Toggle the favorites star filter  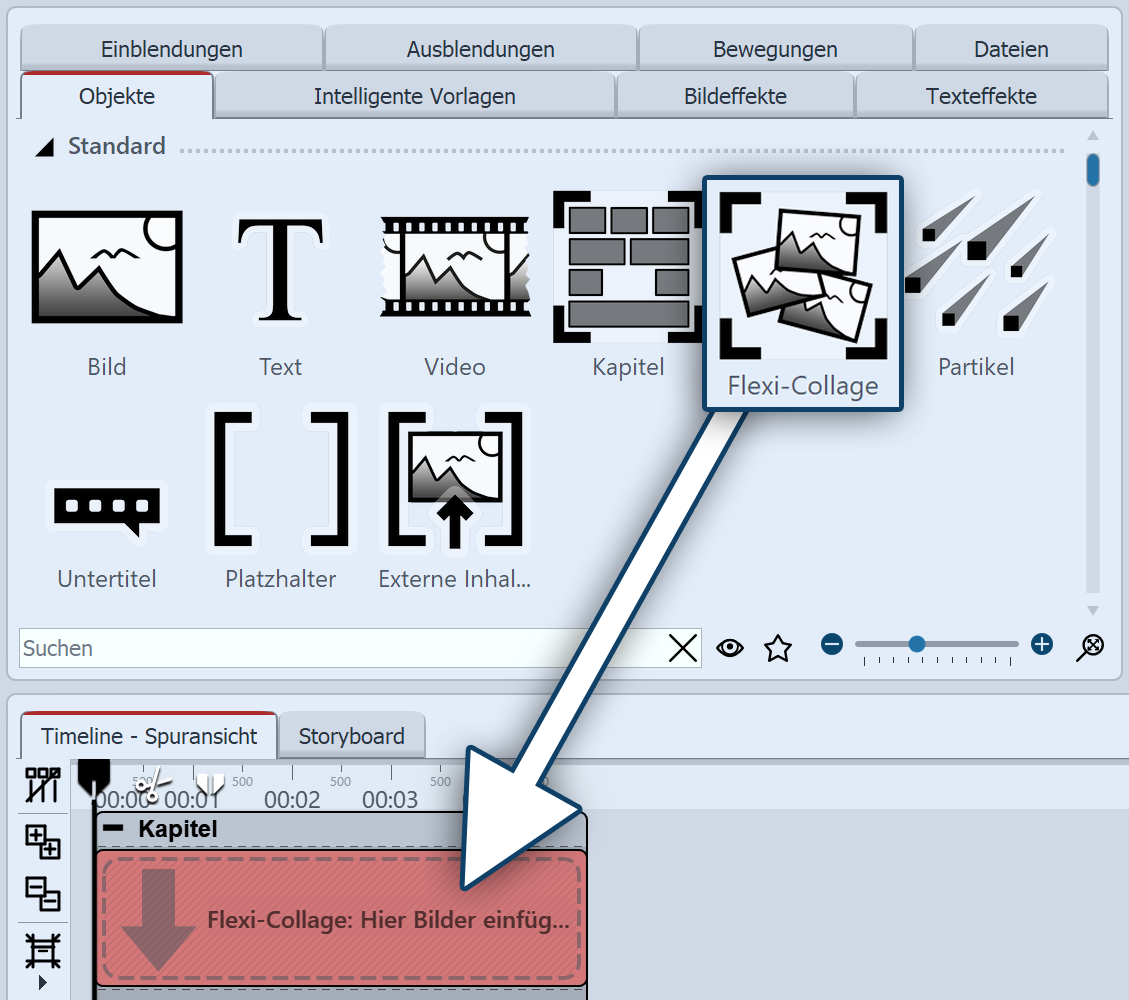pos(778,648)
